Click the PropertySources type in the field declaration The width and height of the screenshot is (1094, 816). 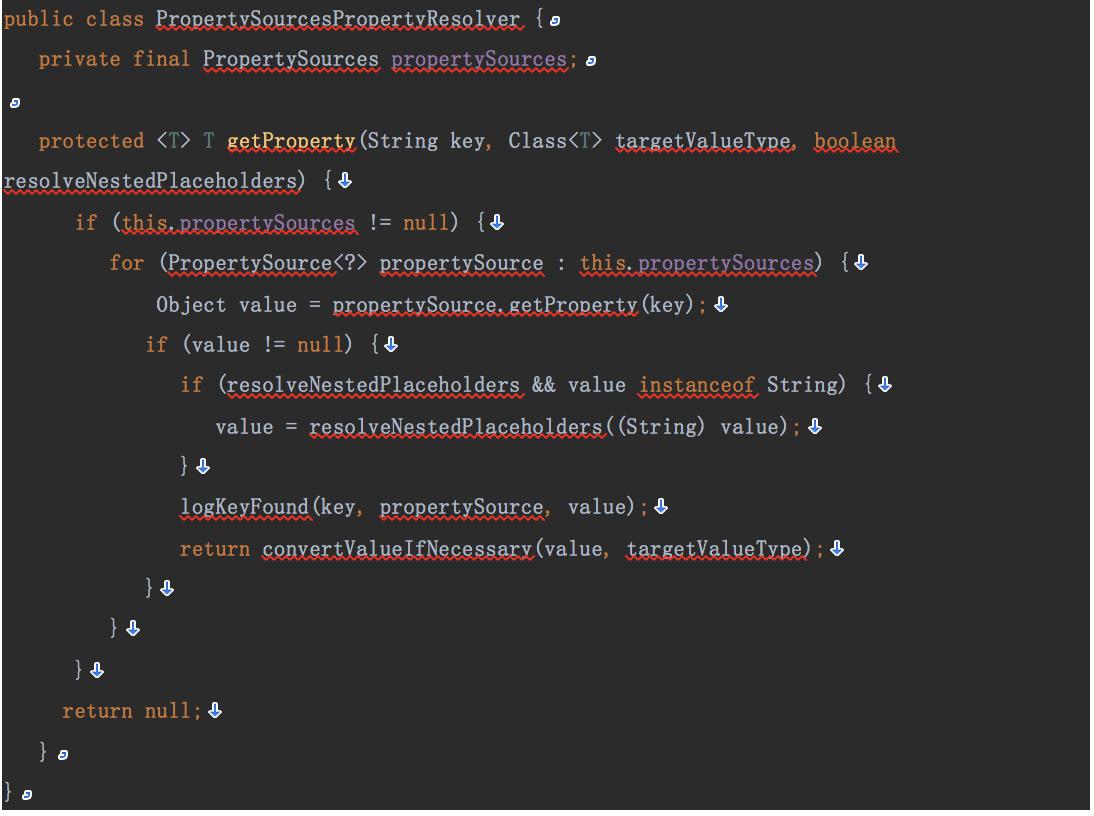click(x=291, y=59)
